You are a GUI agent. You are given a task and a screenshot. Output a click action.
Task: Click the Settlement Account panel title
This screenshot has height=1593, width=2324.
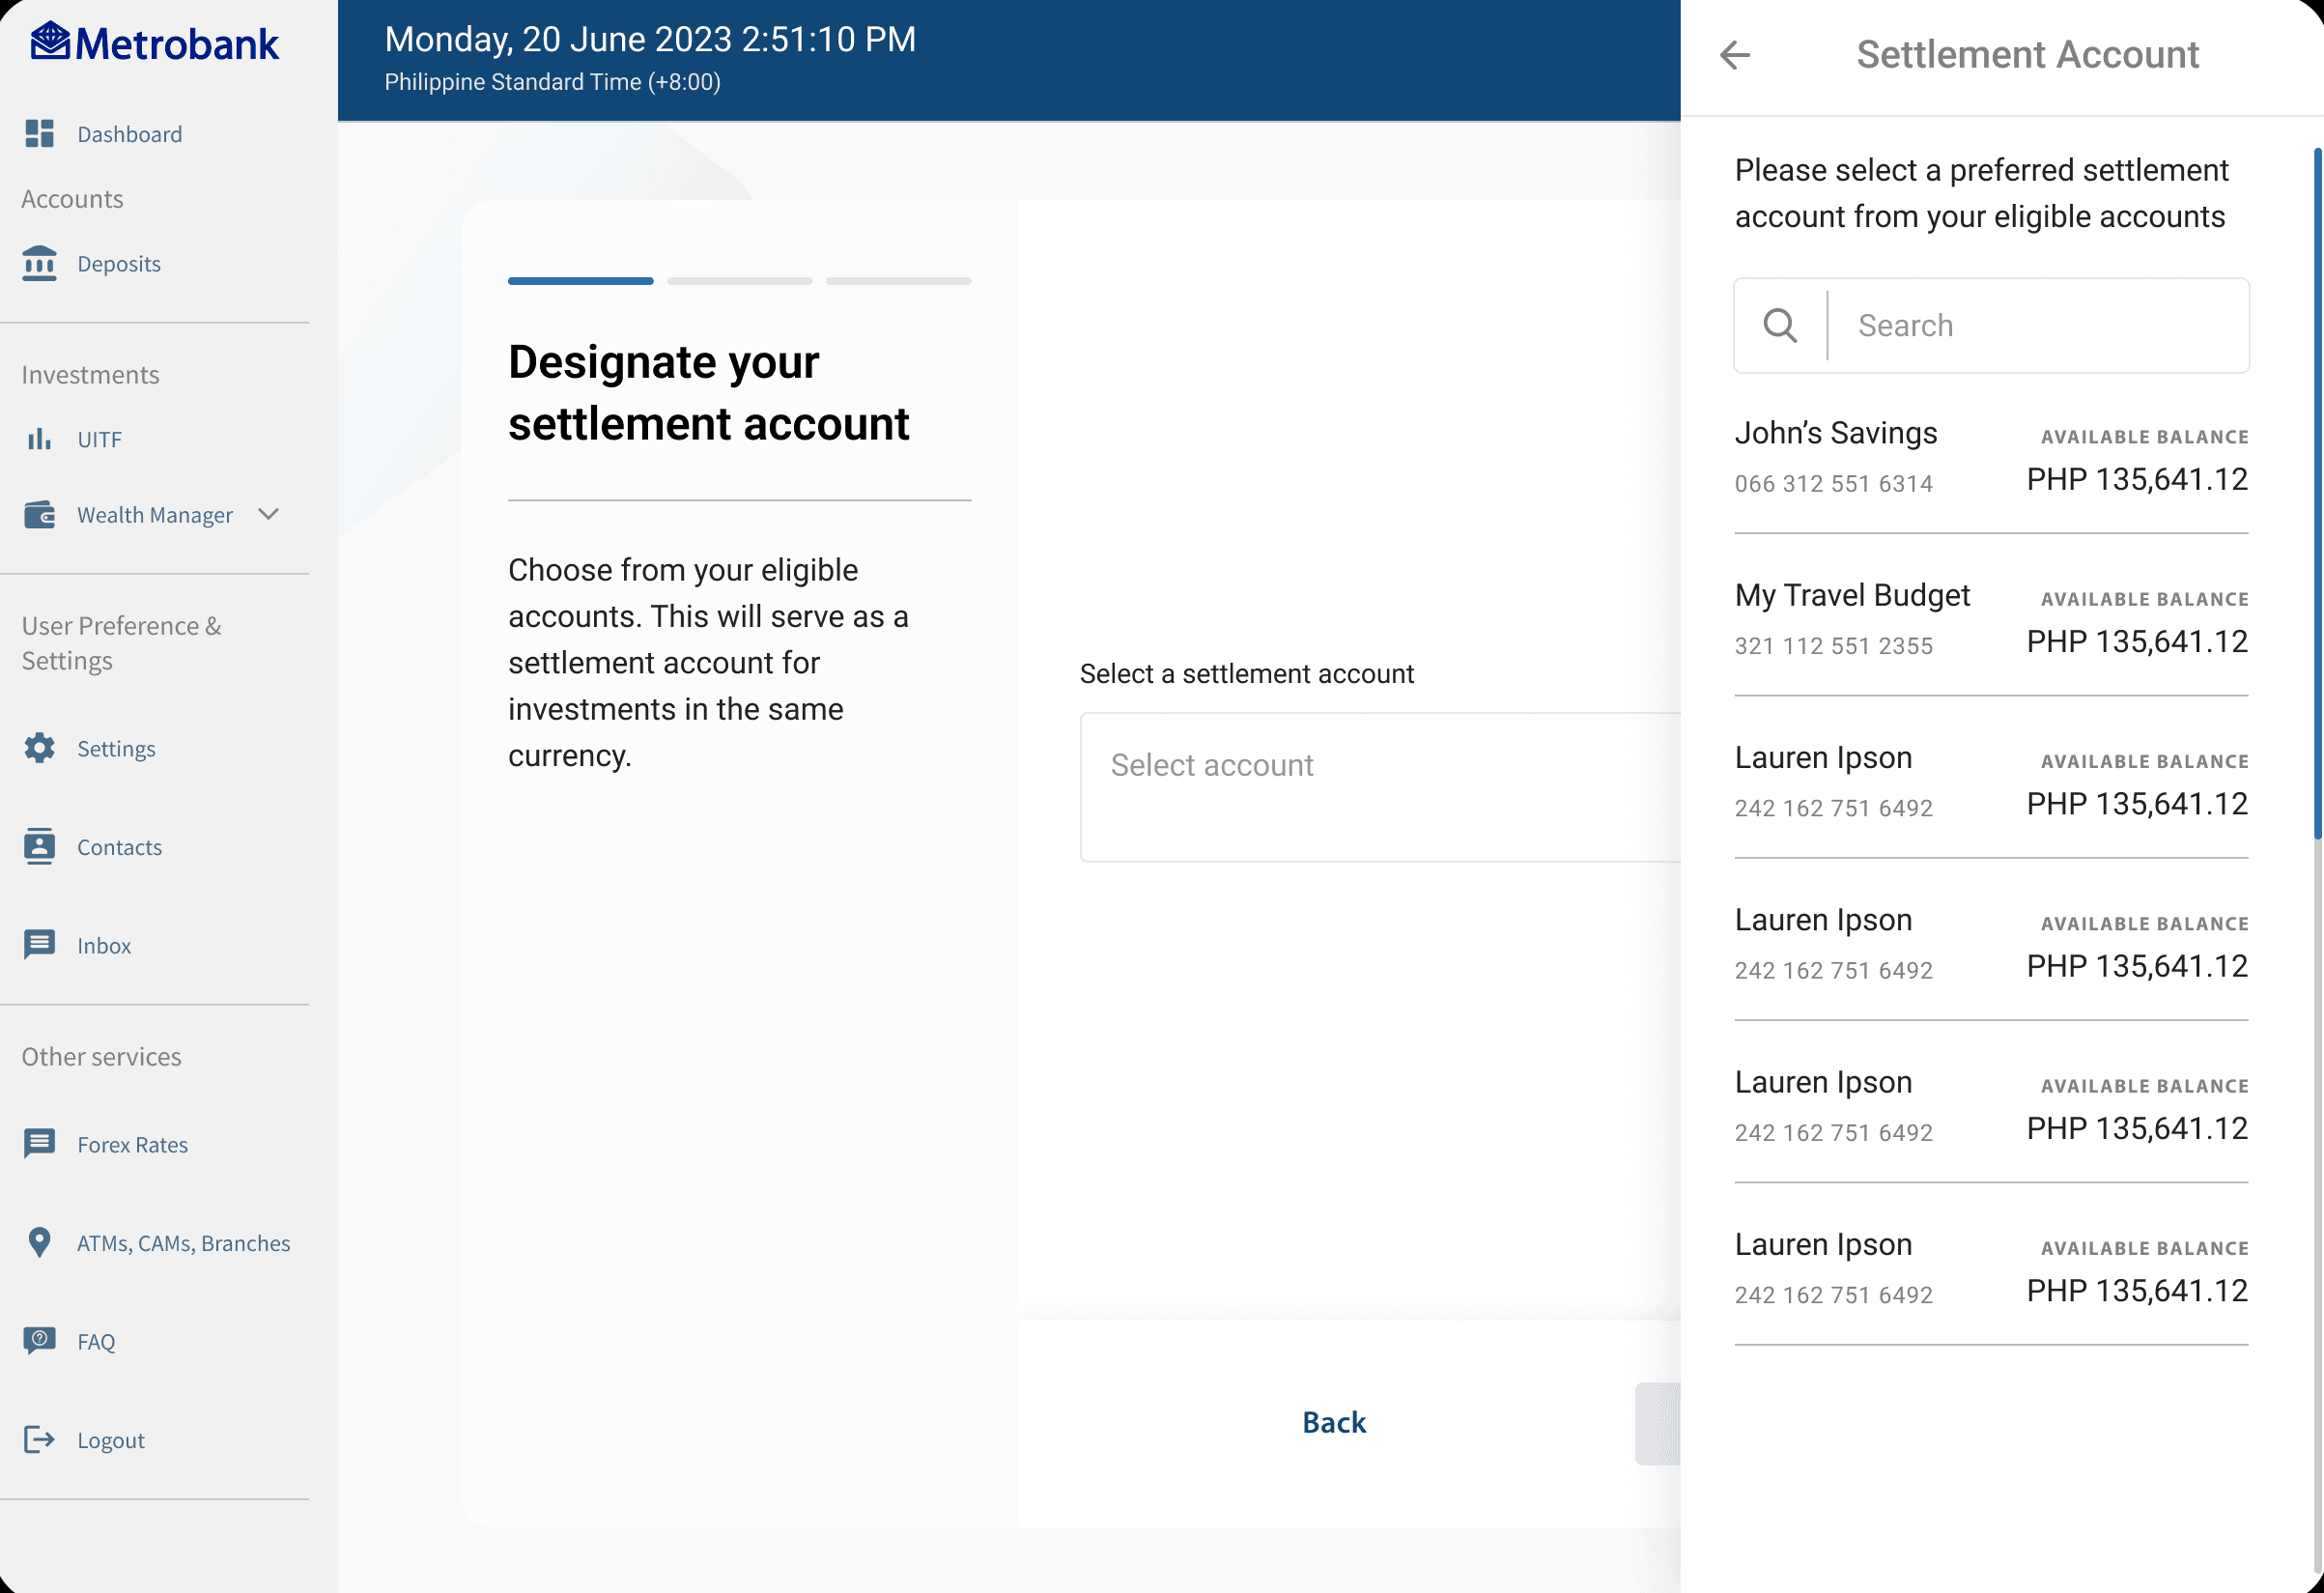tap(2028, 54)
